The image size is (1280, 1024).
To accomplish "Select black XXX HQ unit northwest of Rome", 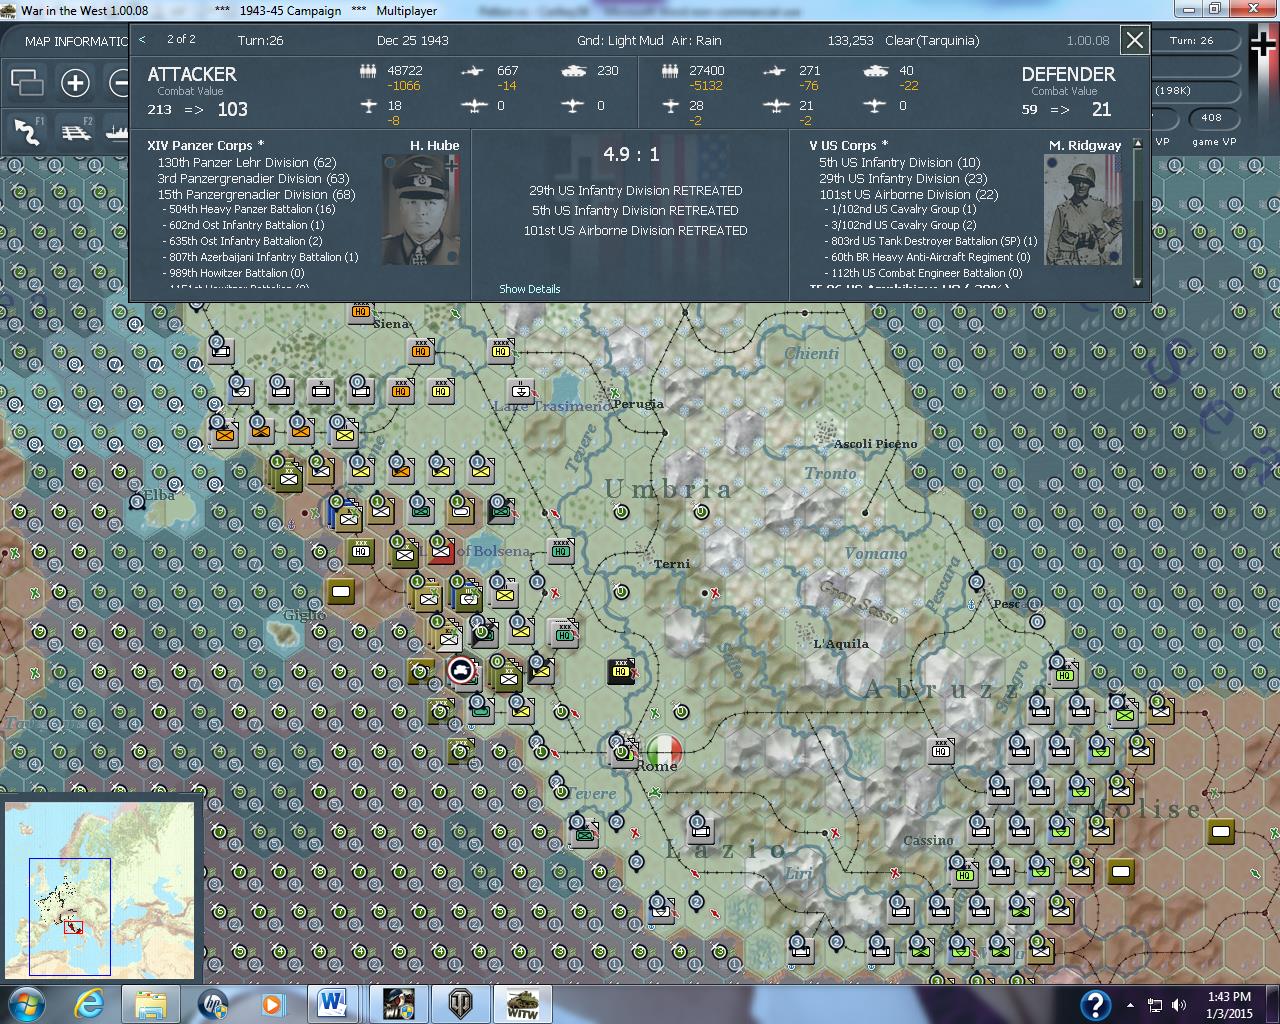I will click(621, 670).
